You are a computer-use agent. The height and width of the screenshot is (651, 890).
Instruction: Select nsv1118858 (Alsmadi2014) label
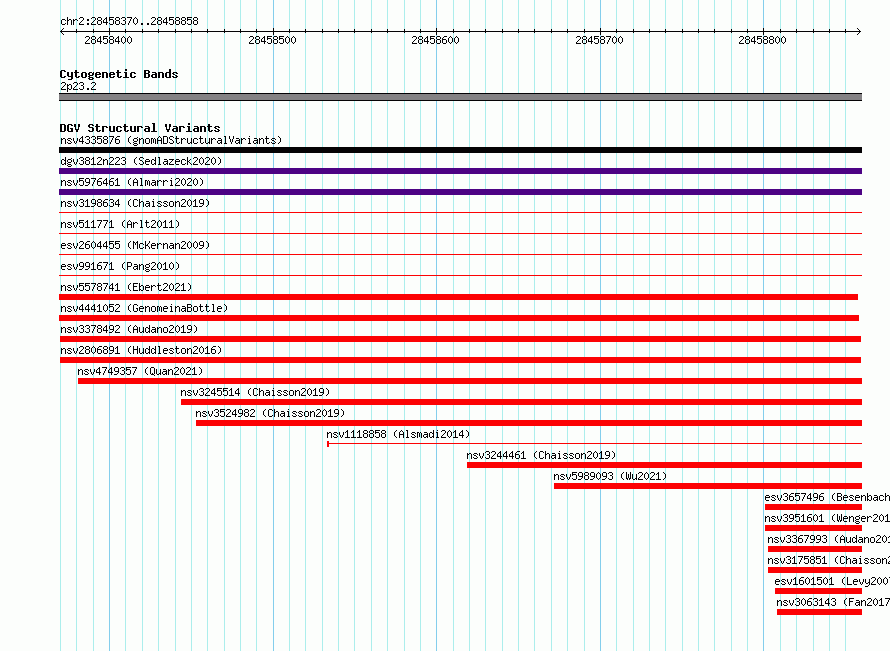(398, 434)
